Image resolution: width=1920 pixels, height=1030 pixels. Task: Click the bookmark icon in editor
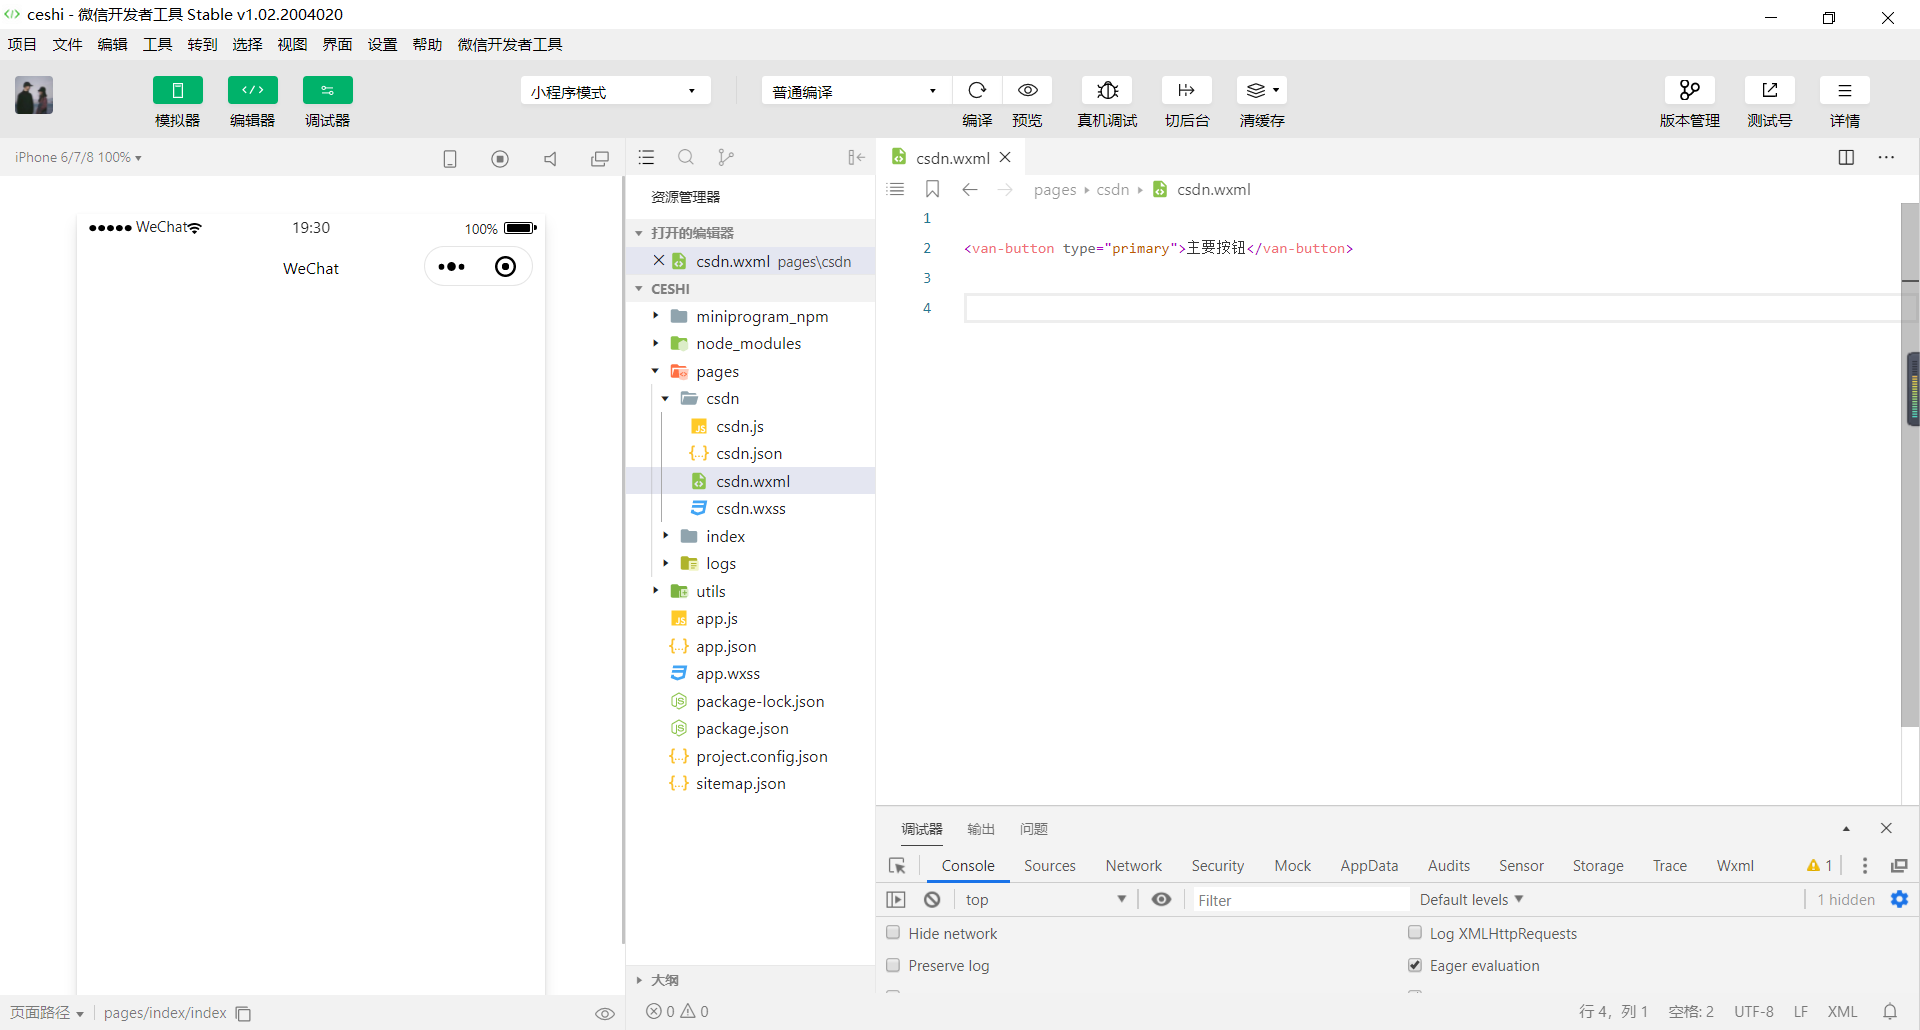coord(933,189)
